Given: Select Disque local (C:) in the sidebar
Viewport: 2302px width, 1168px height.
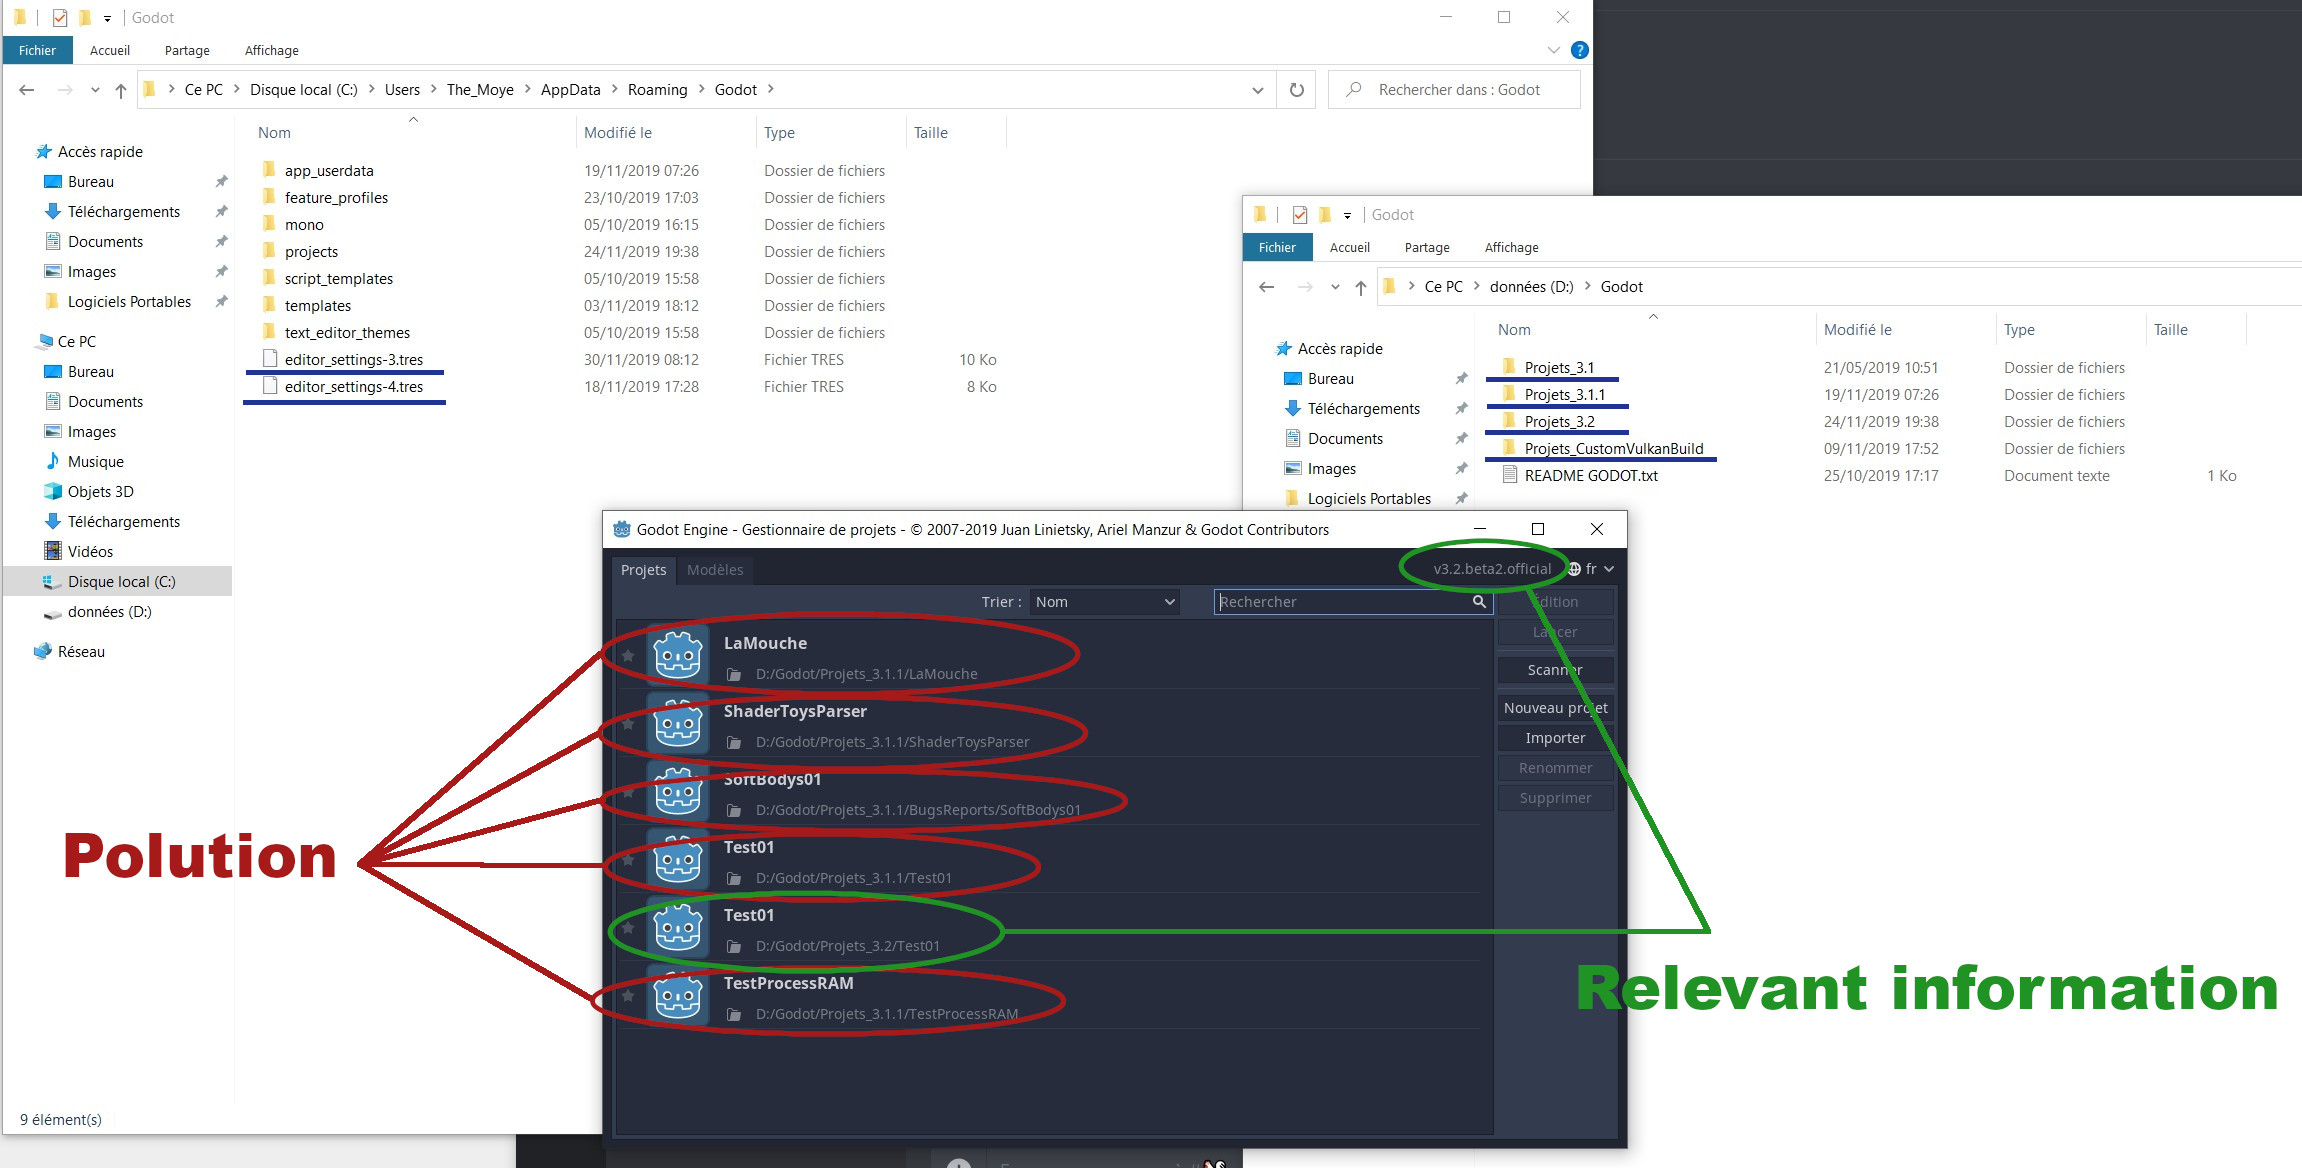Looking at the screenshot, I should pyautogui.click(x=120, y=580).
